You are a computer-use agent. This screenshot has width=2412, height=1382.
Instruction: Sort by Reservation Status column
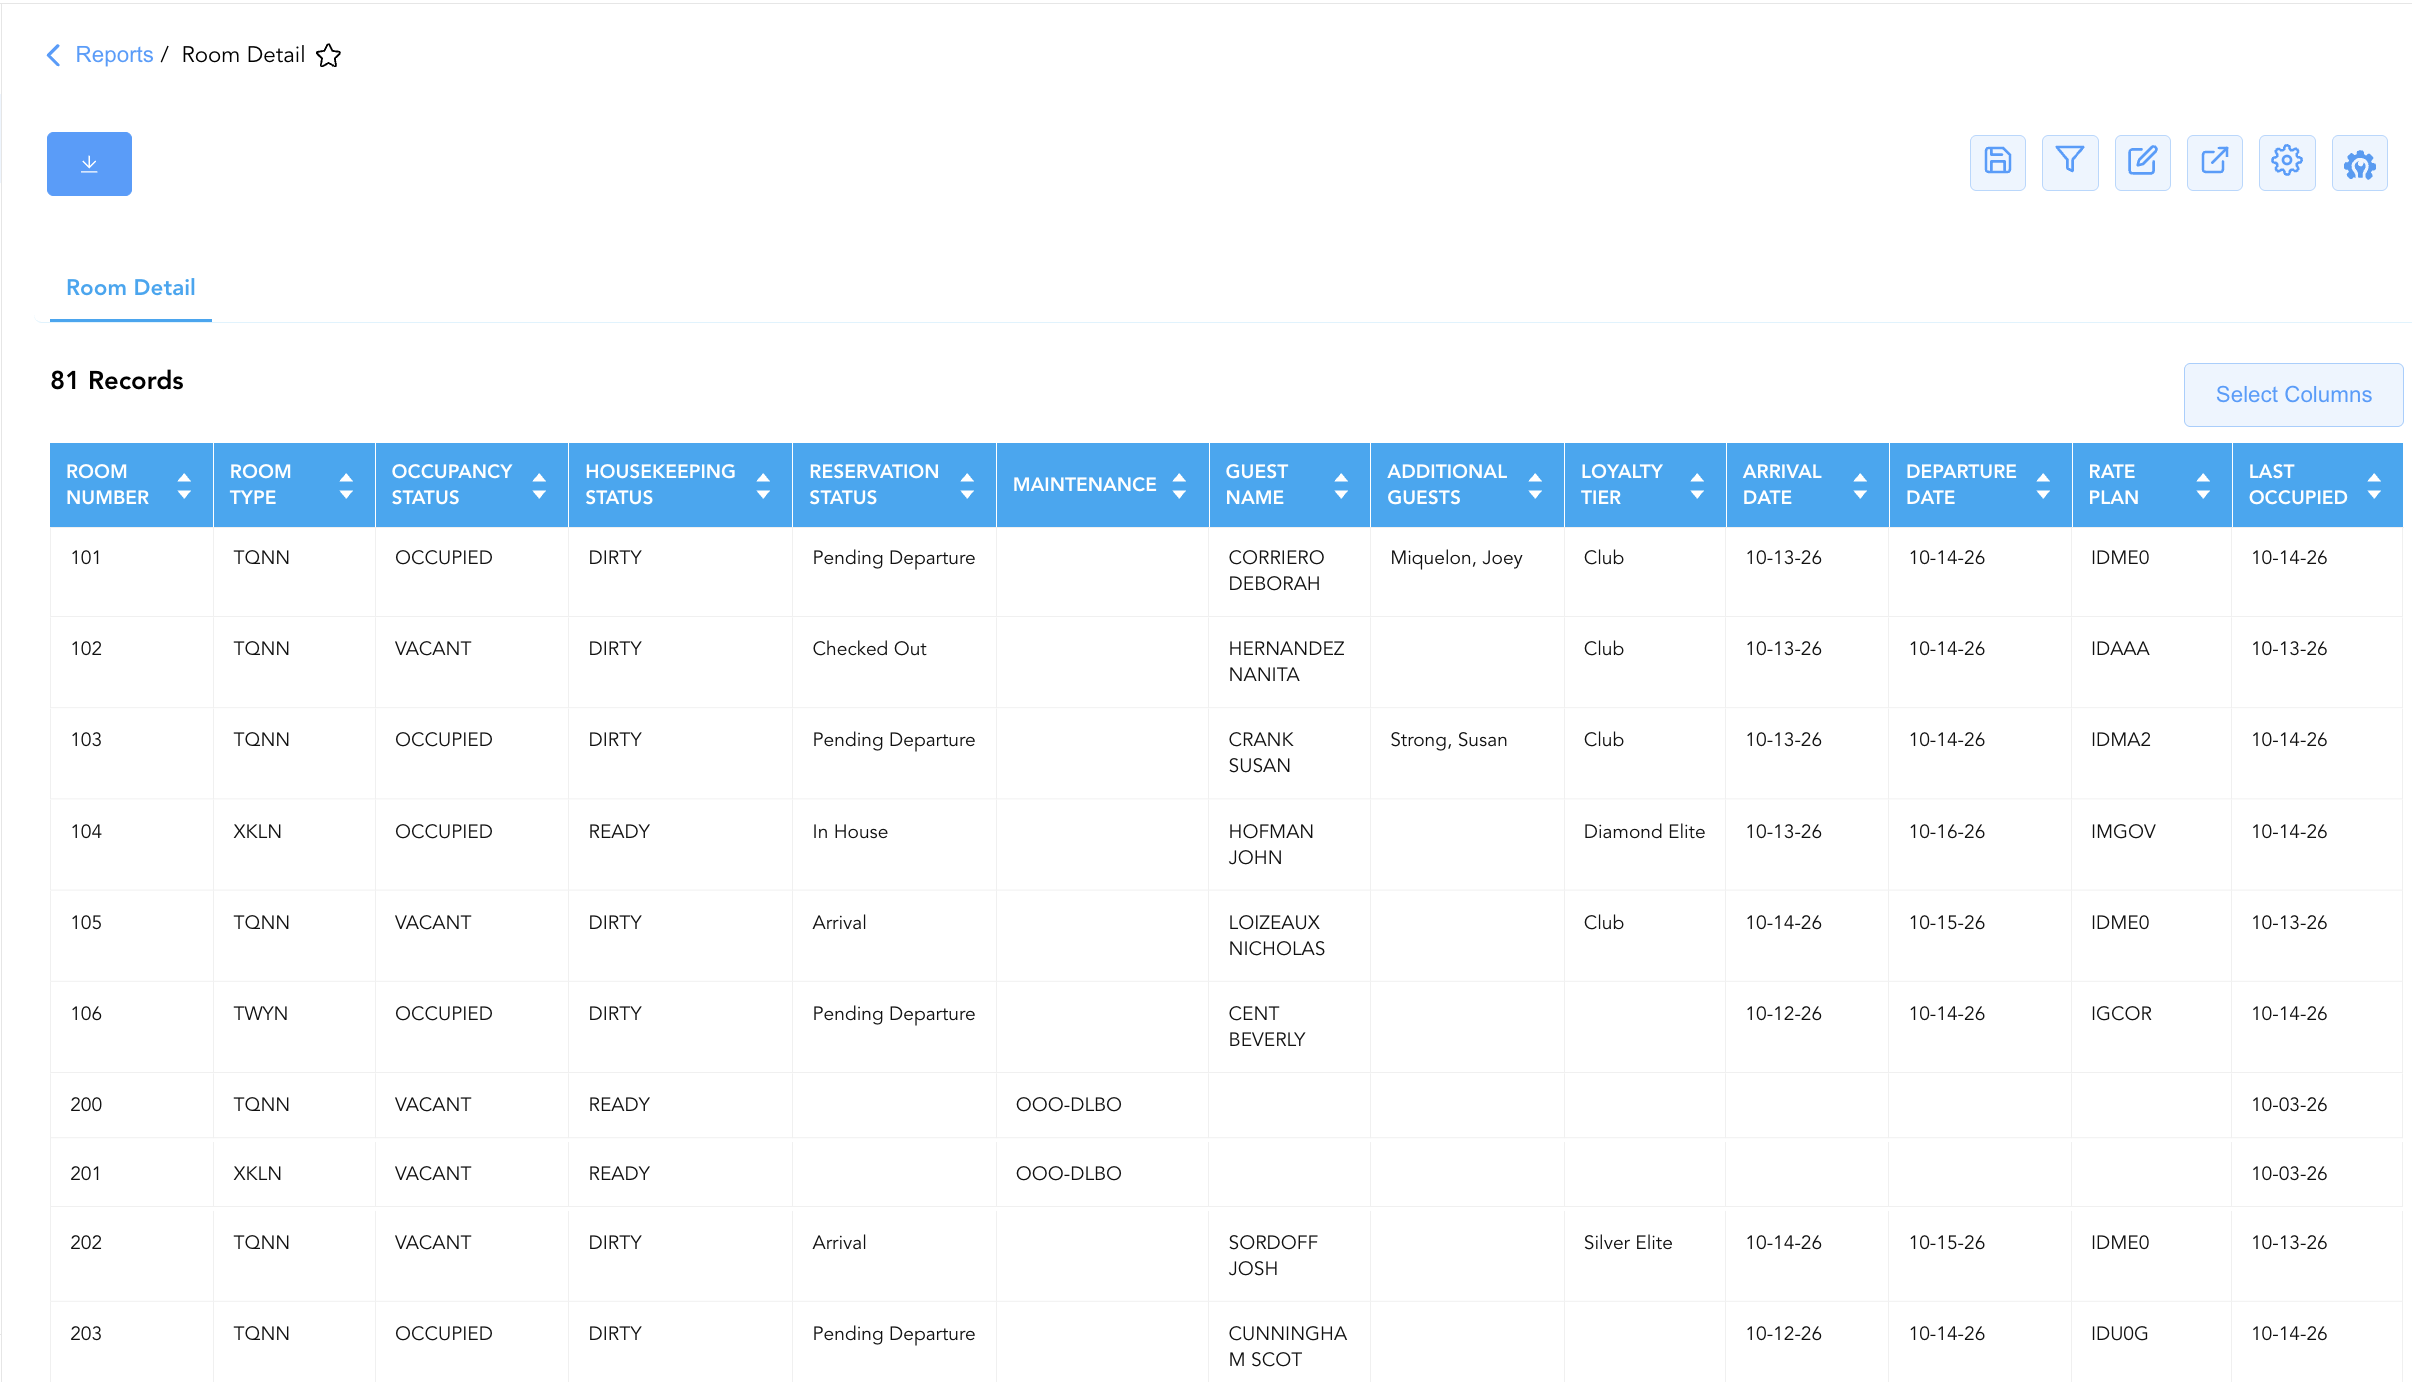click(x=967, y=485)
